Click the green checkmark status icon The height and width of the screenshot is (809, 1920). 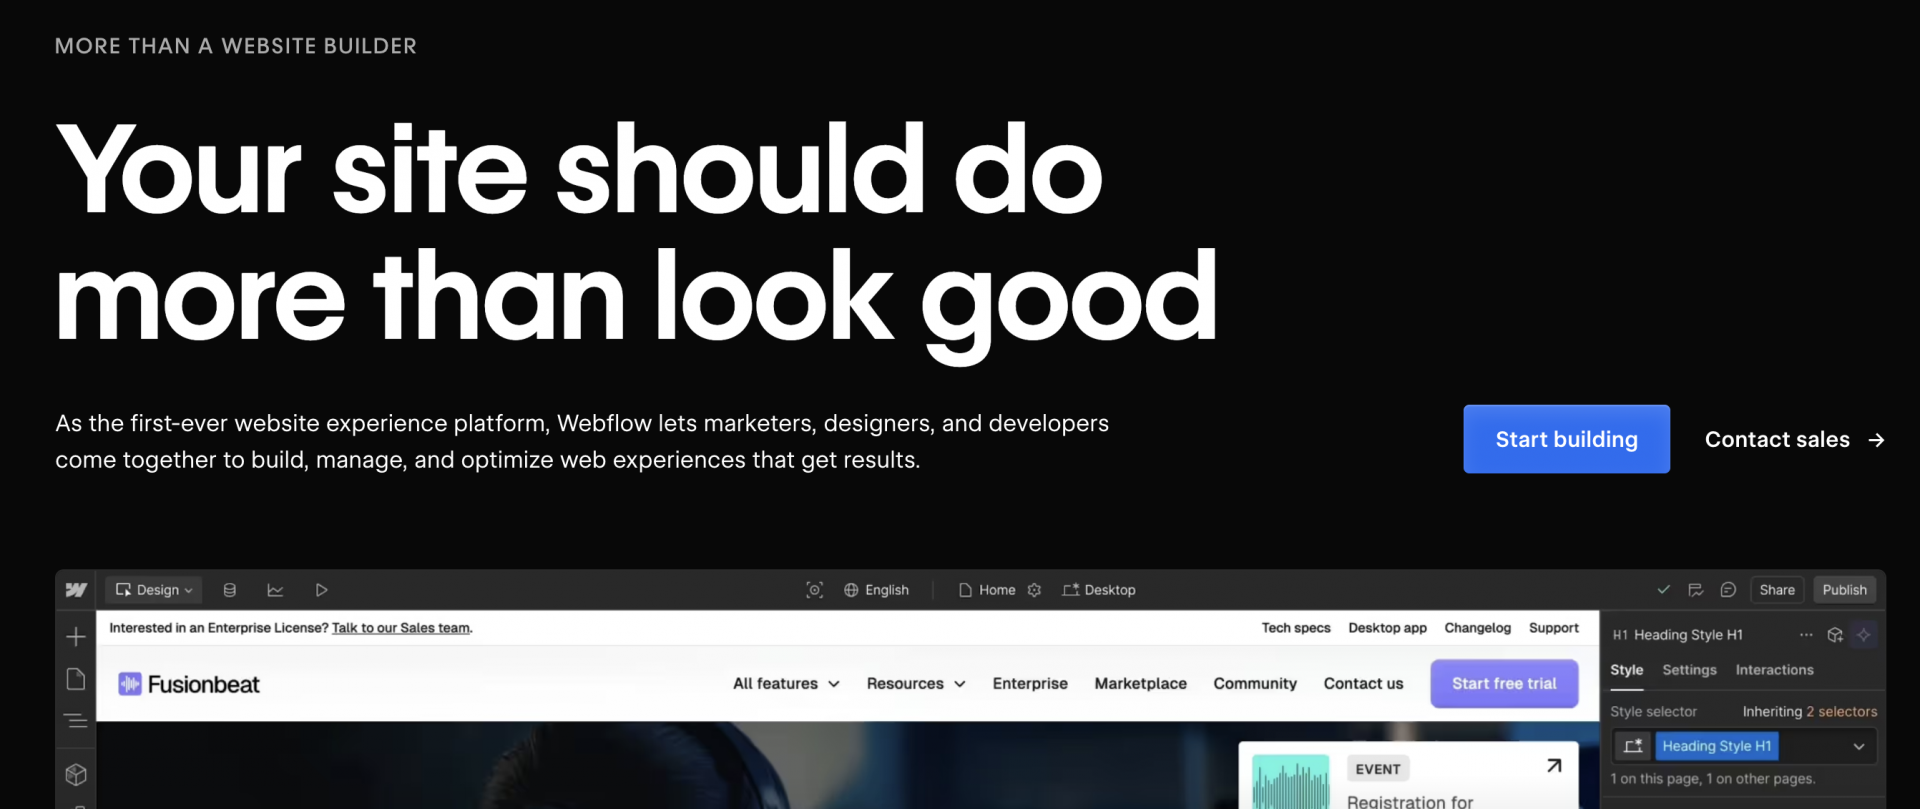[x=1663, y=590]
